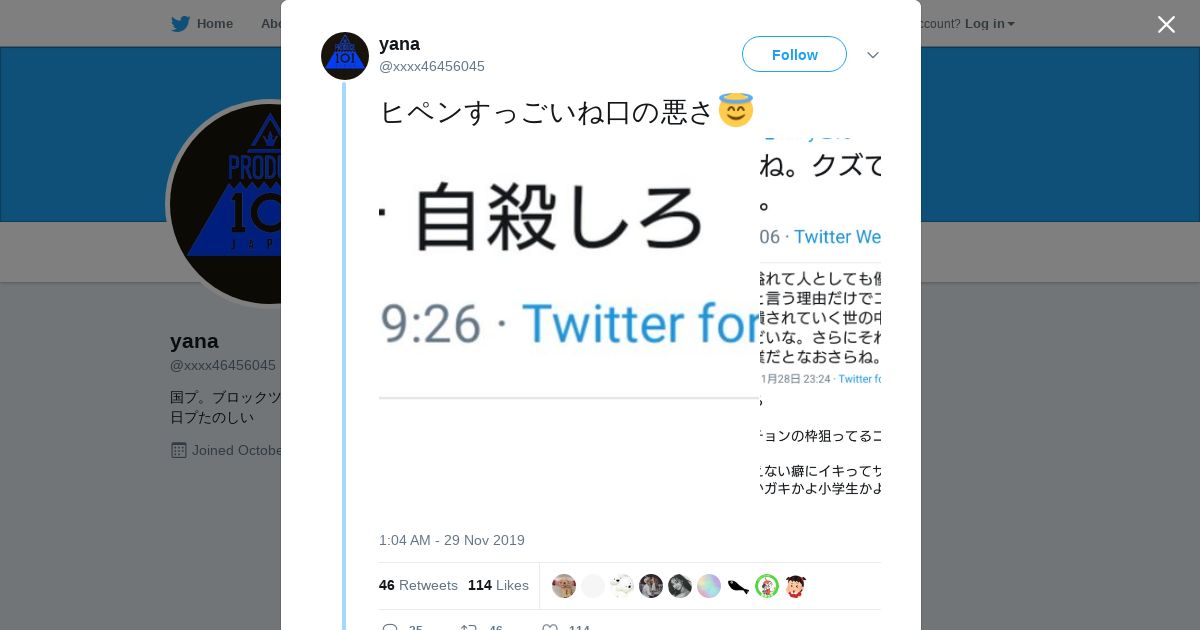The image size is (1200, 630).
Task: Open the first liker's avatar
Action: (x=564, y=586)
